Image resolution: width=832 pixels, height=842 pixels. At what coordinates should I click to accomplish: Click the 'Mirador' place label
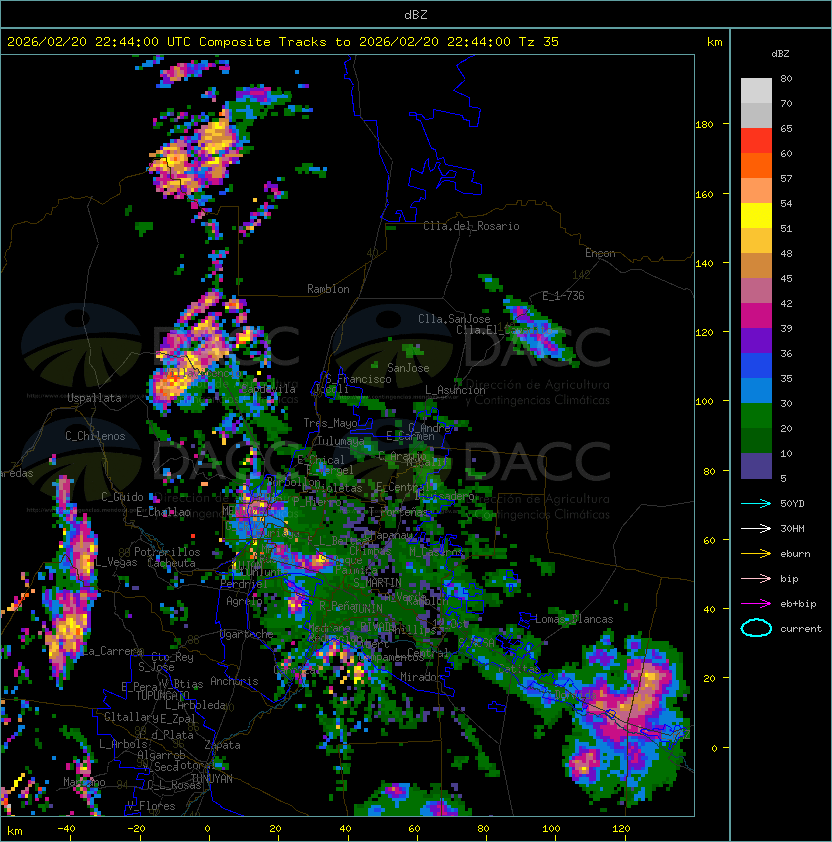[421, 677]
